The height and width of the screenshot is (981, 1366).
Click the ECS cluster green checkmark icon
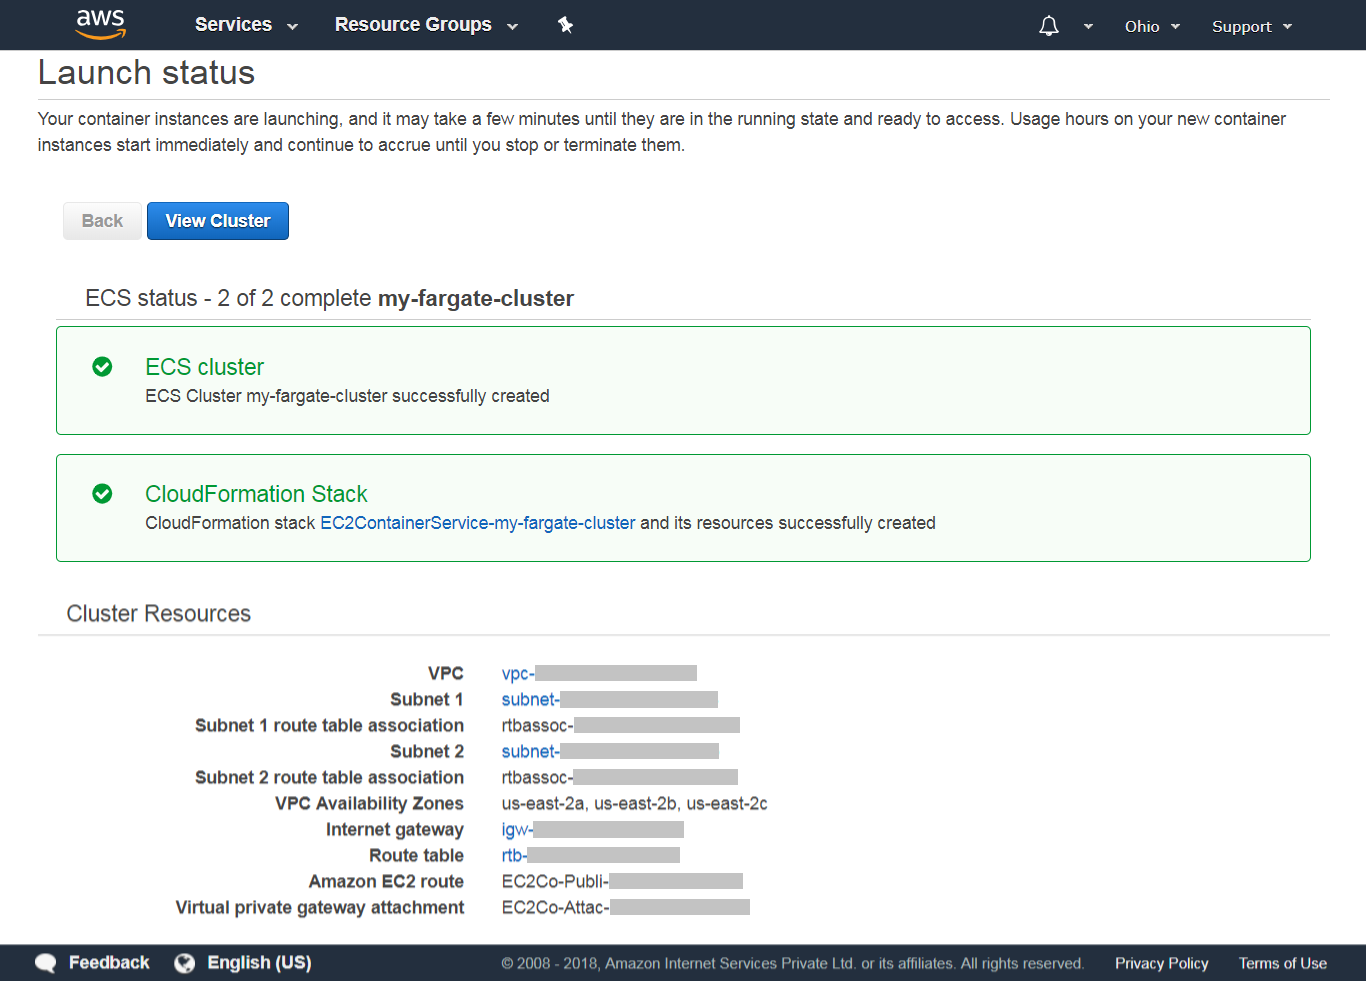pos(102,367)
